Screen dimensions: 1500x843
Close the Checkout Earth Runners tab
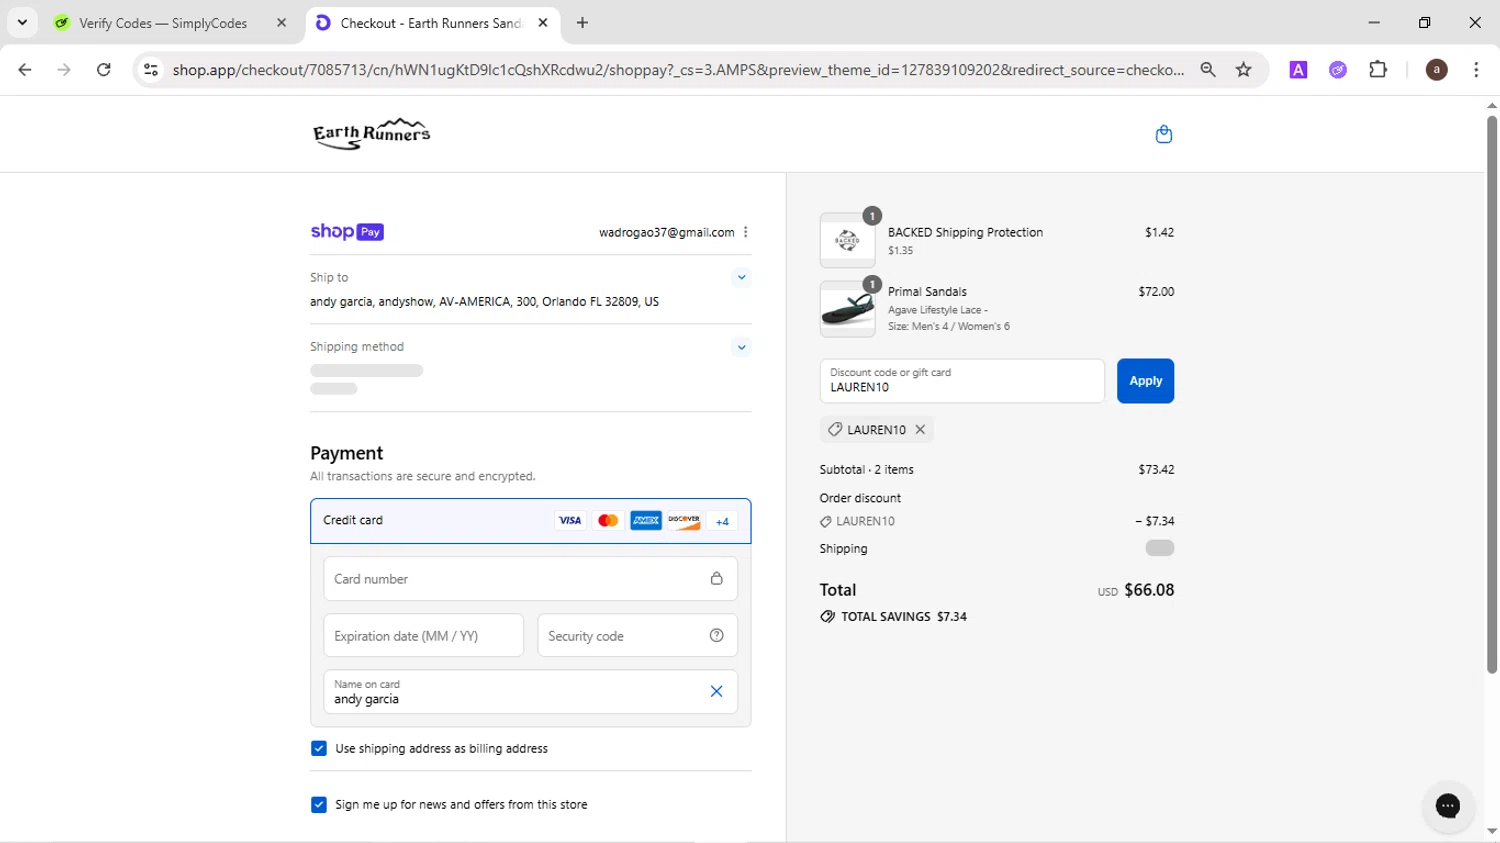click(x=543, y=23)
